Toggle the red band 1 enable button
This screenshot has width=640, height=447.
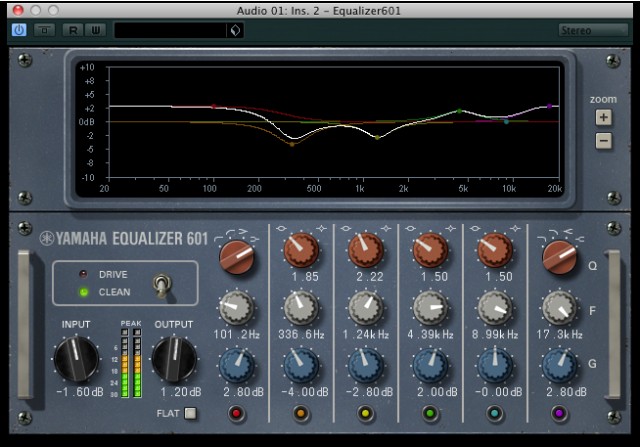pyautogui.click(x=237, y=412)
